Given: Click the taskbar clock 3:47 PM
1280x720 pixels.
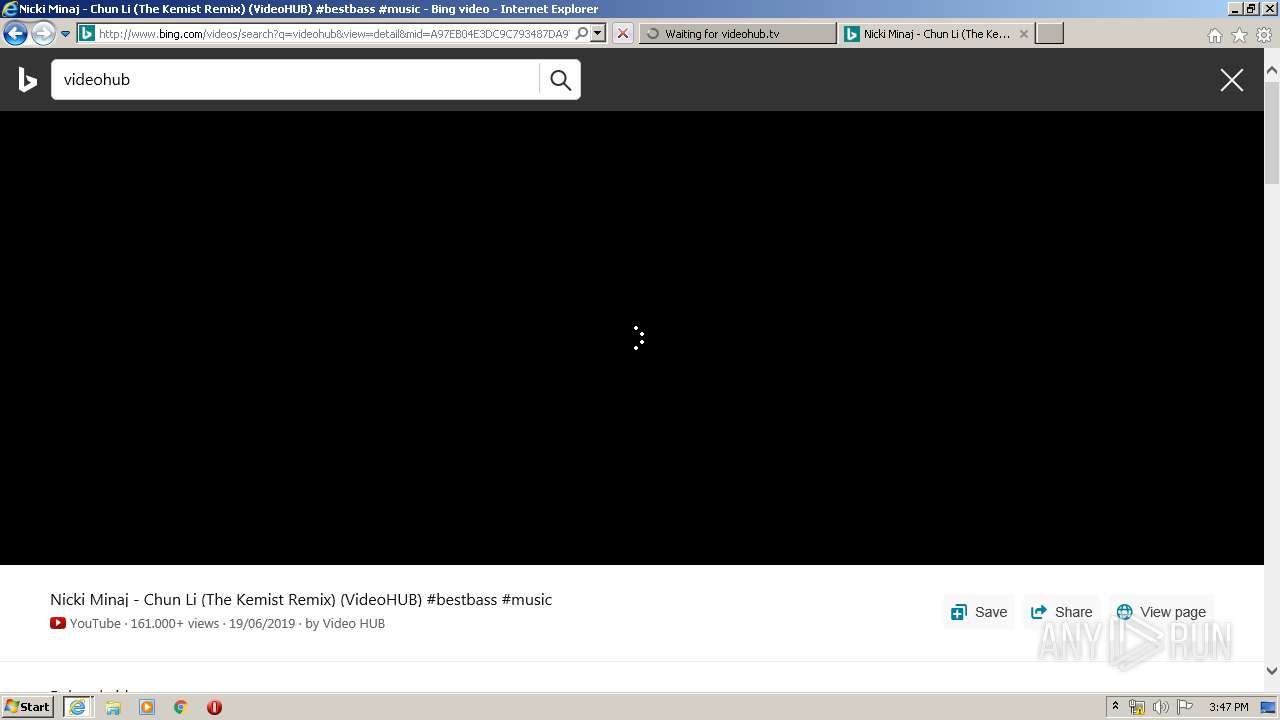Looking at the screenshot, I should 1228,707.
